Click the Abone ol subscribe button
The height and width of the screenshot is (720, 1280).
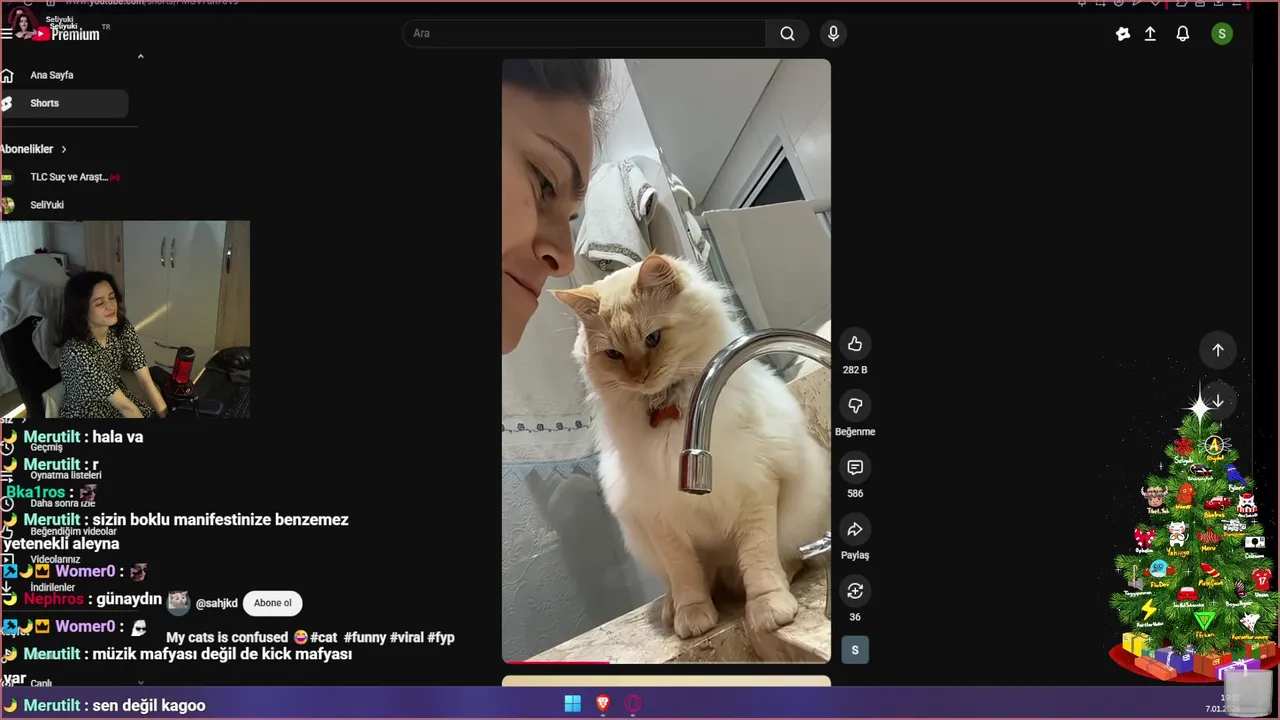pyautogui.click(x=273, y=603)
